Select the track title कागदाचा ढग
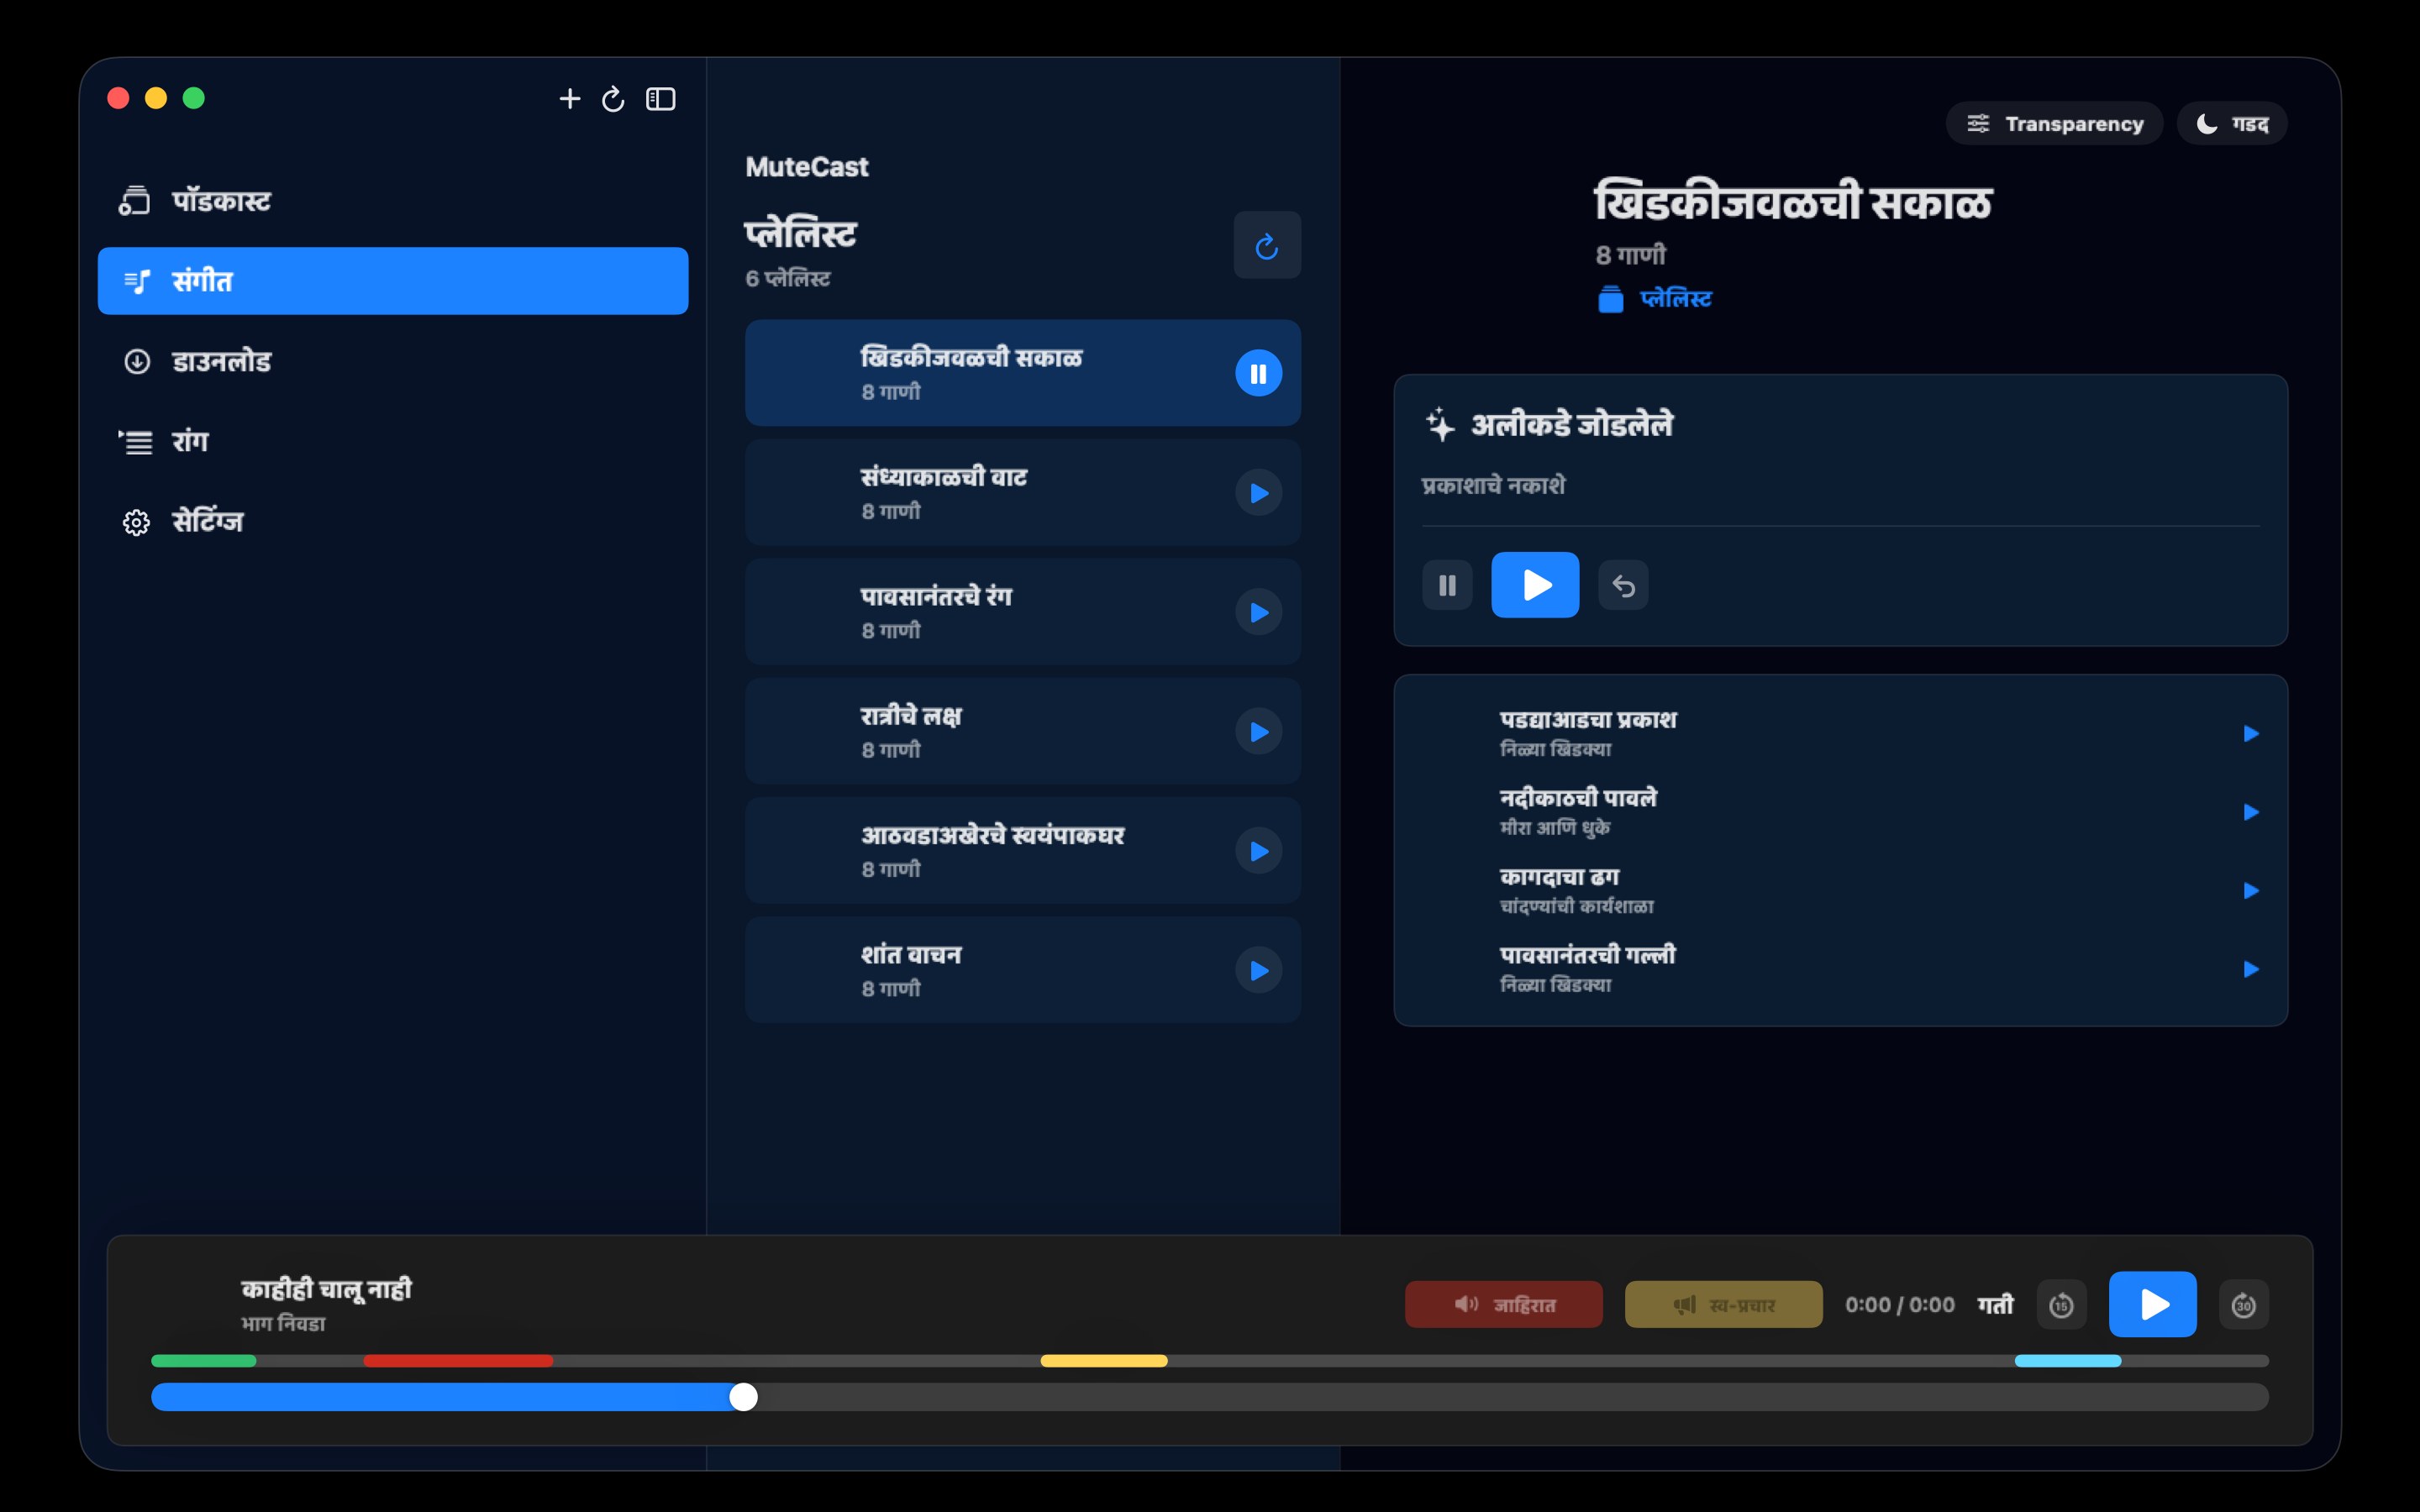This screenshot has height=1512, width=2420. pos(1559,877)
